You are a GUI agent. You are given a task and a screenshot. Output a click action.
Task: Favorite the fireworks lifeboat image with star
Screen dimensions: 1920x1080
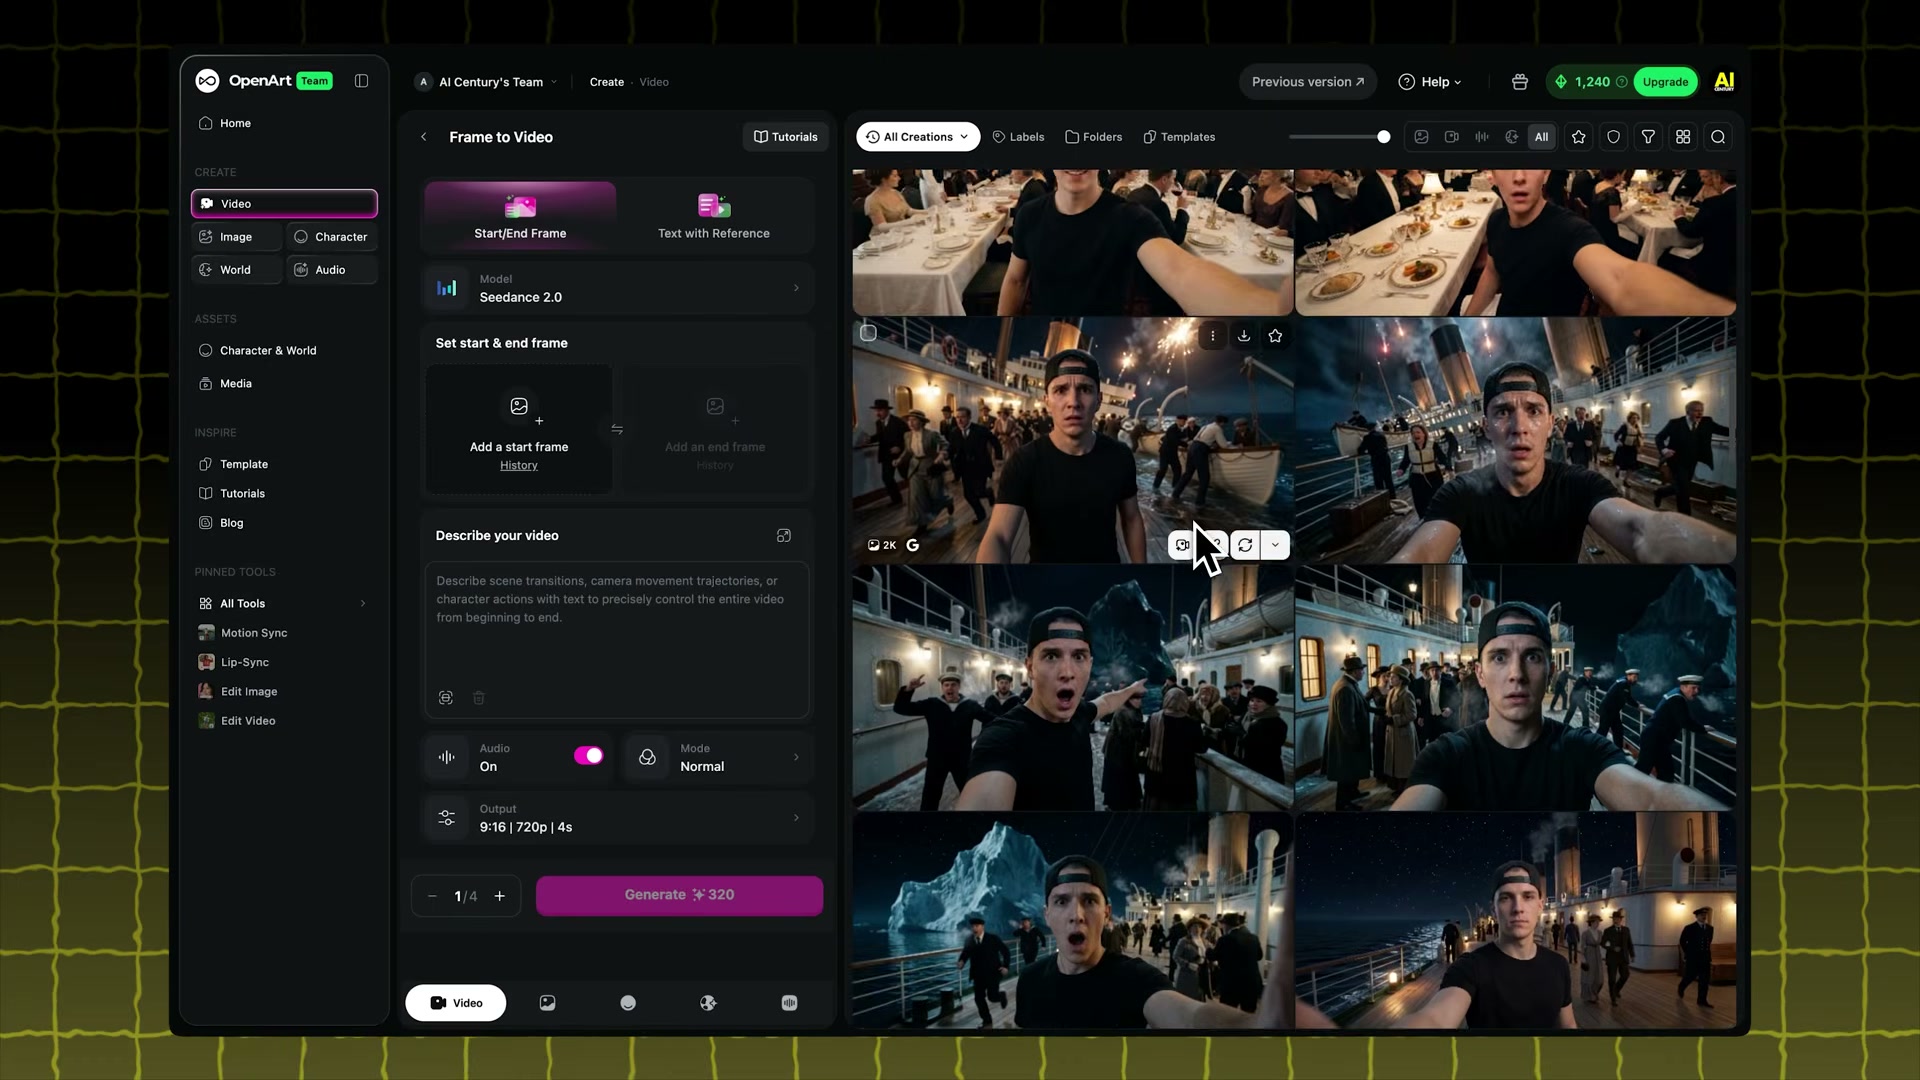click(1275, 336)
